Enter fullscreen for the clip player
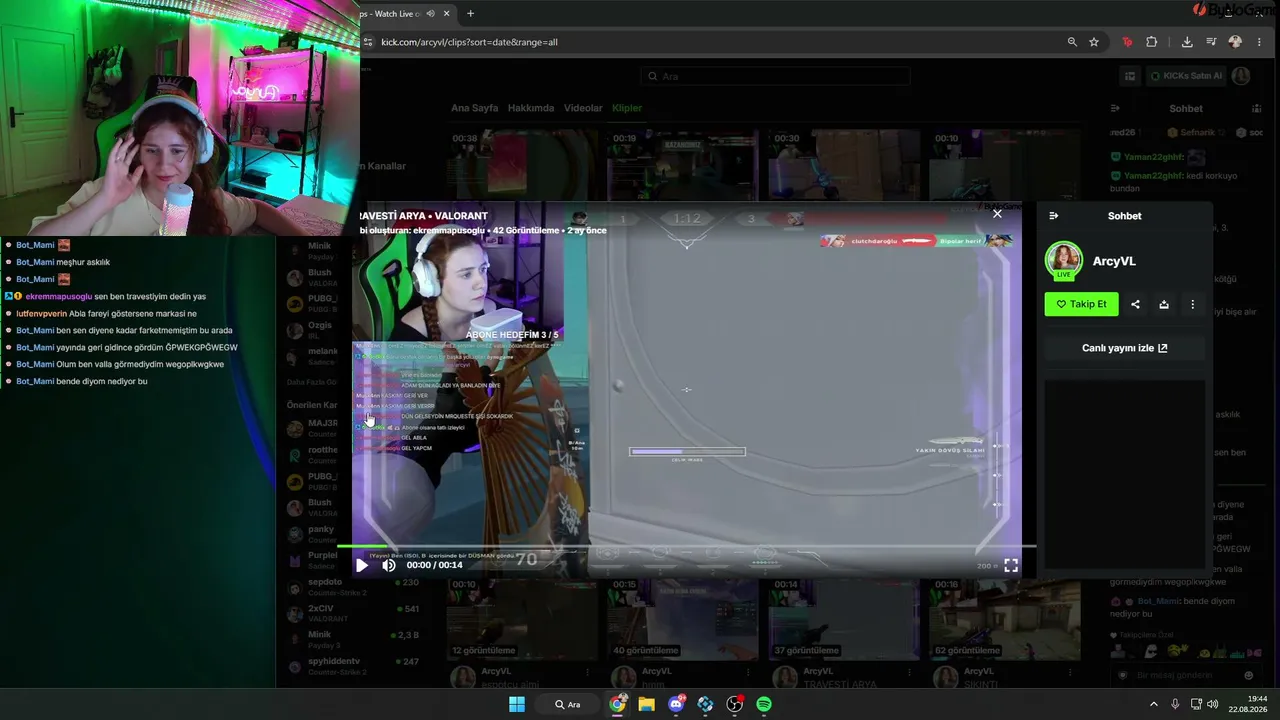The width and height of the screenshot is (1280, 720). [1011, 565]
